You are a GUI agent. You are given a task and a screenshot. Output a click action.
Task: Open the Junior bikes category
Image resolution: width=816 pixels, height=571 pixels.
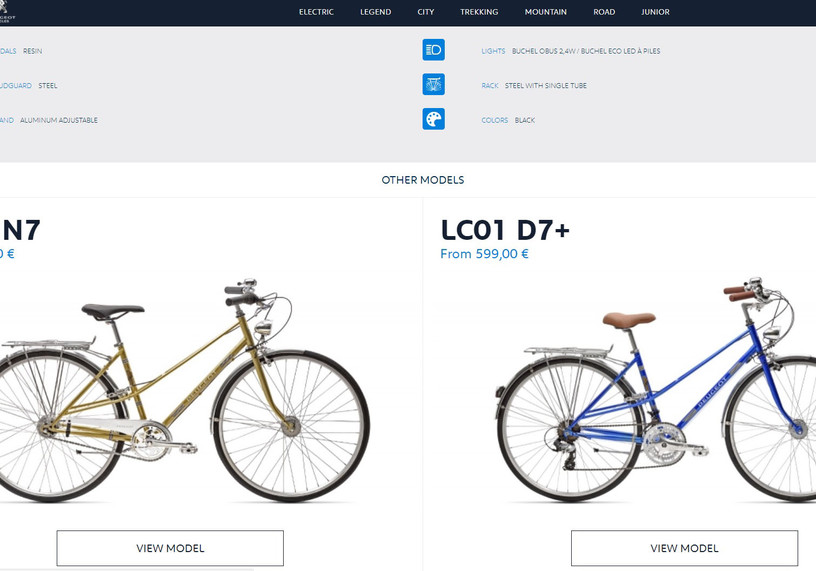pos(655,12)
